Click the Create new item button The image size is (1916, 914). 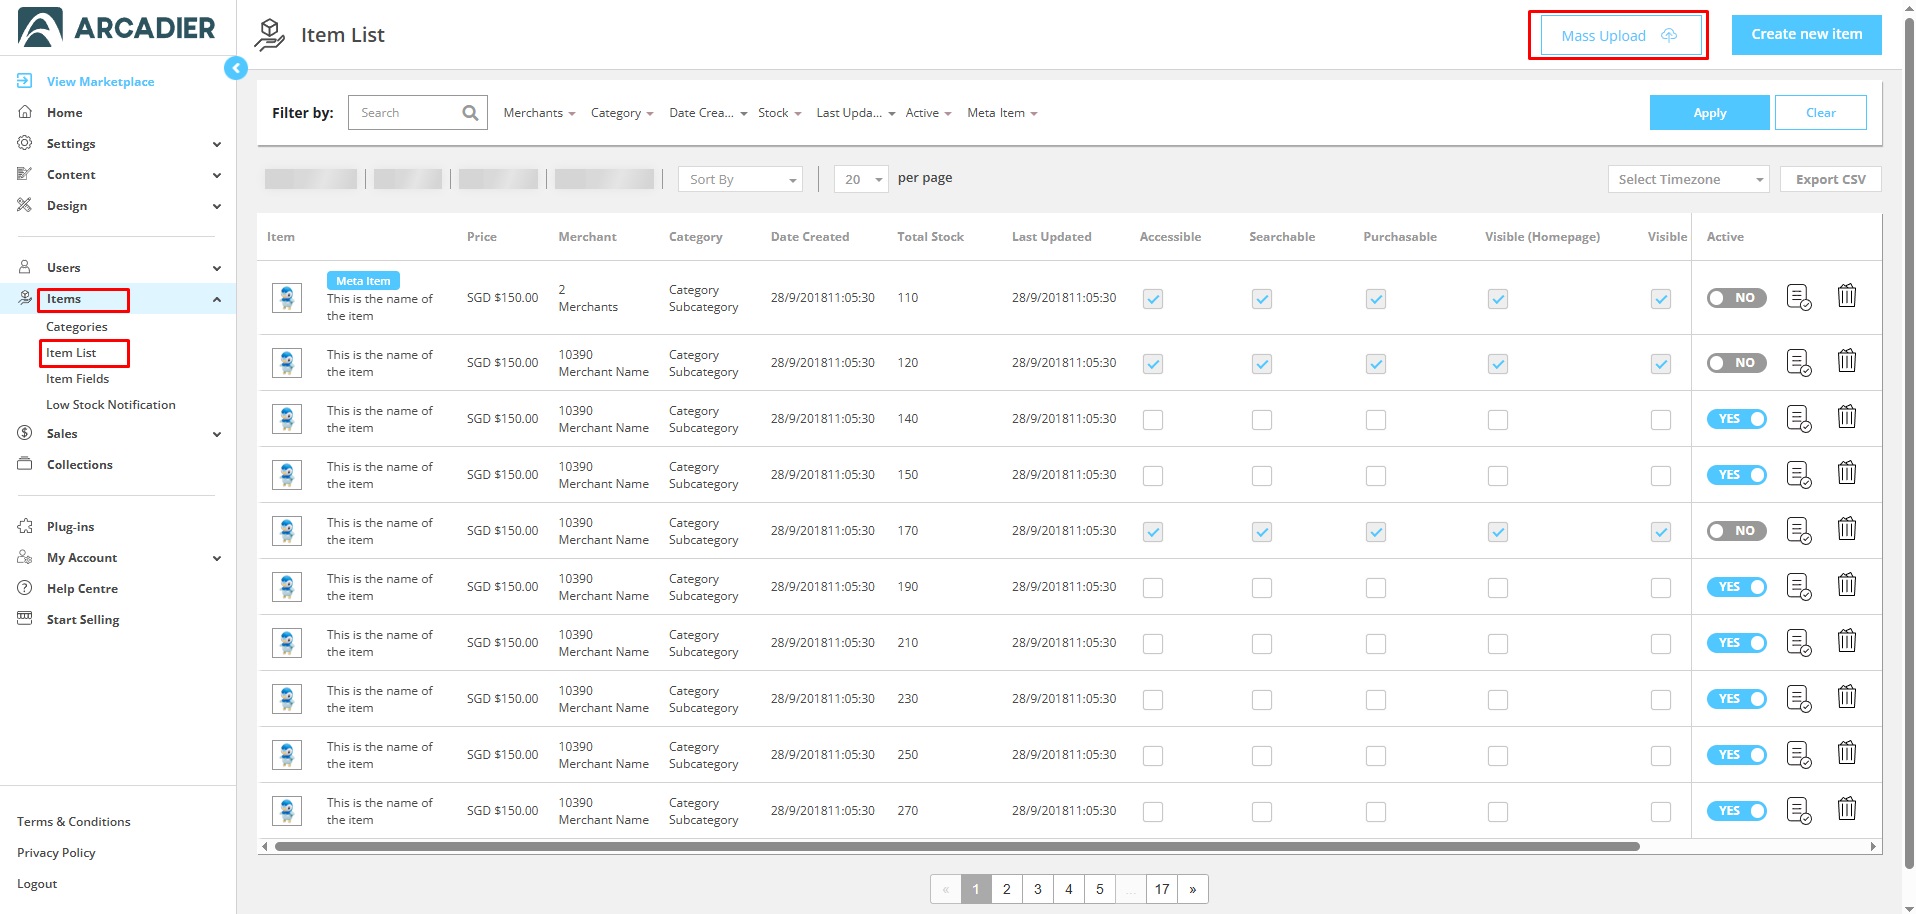(1806, 35)
